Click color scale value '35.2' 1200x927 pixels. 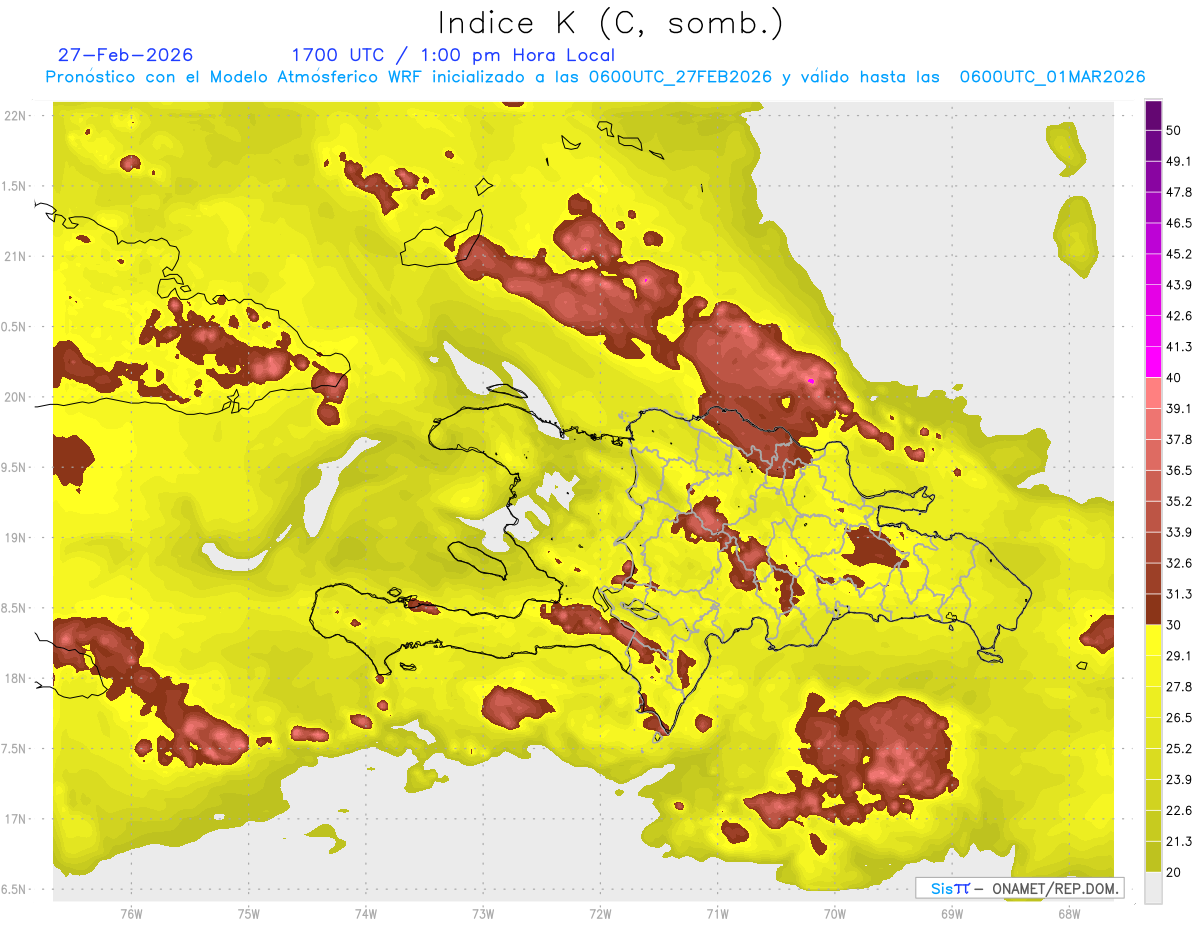1179,501
